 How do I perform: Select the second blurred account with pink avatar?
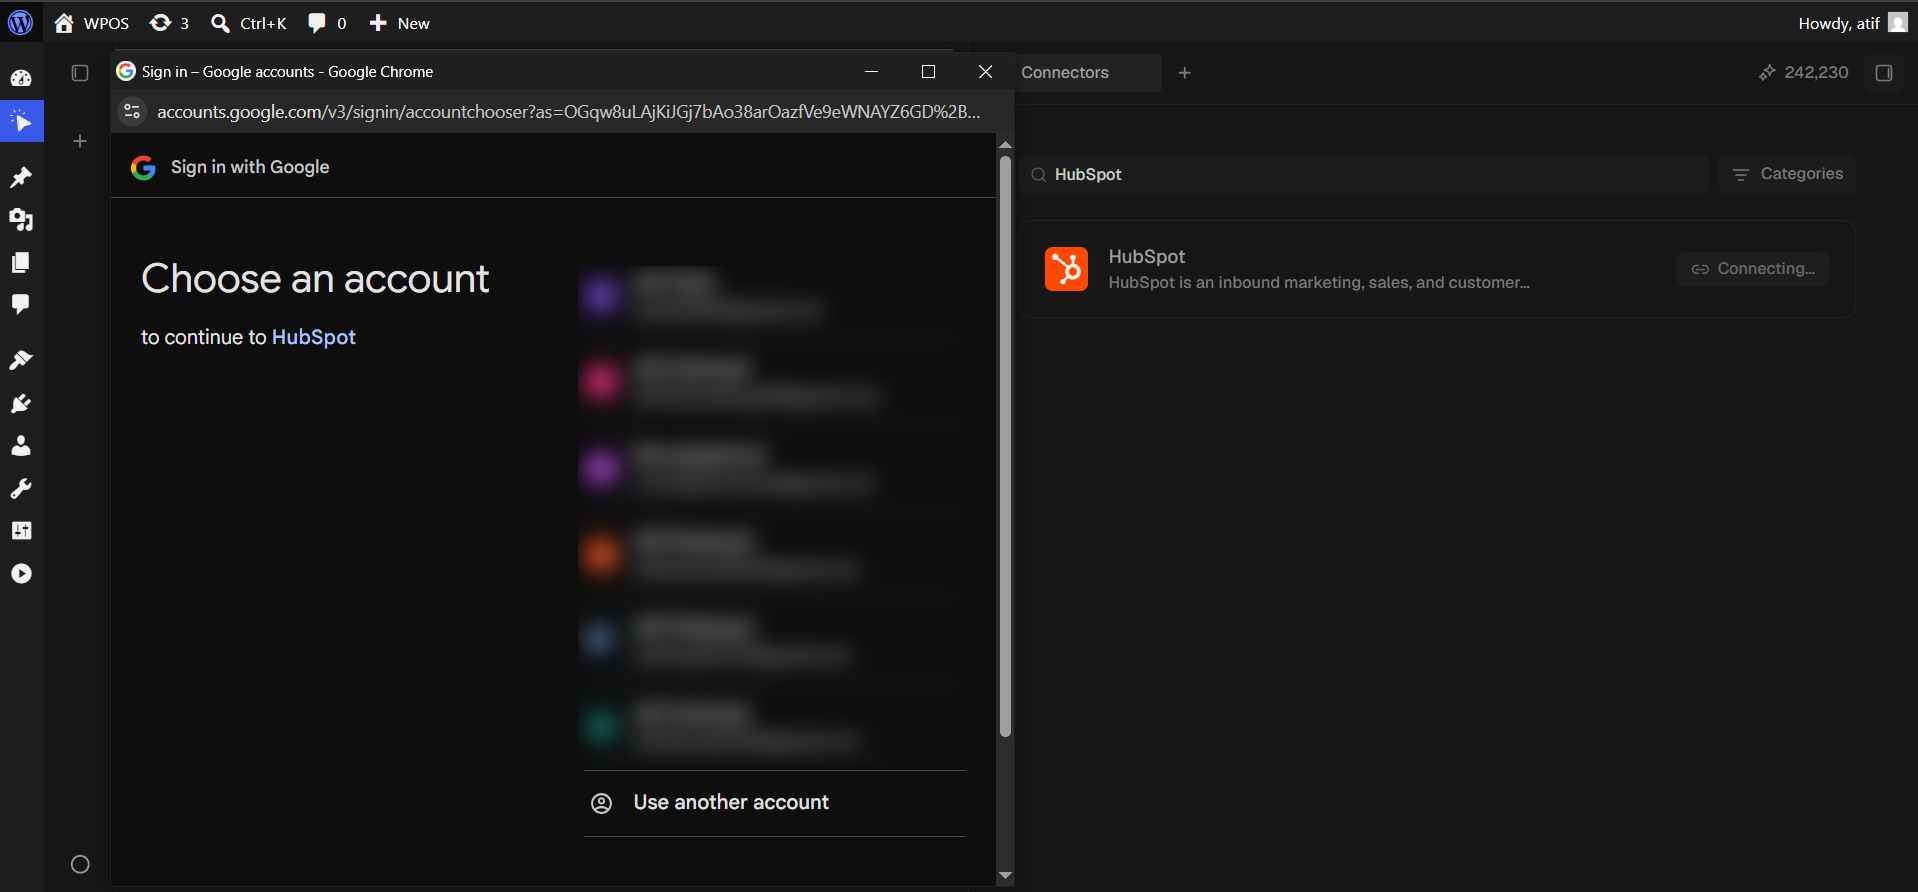coord(774,381)
